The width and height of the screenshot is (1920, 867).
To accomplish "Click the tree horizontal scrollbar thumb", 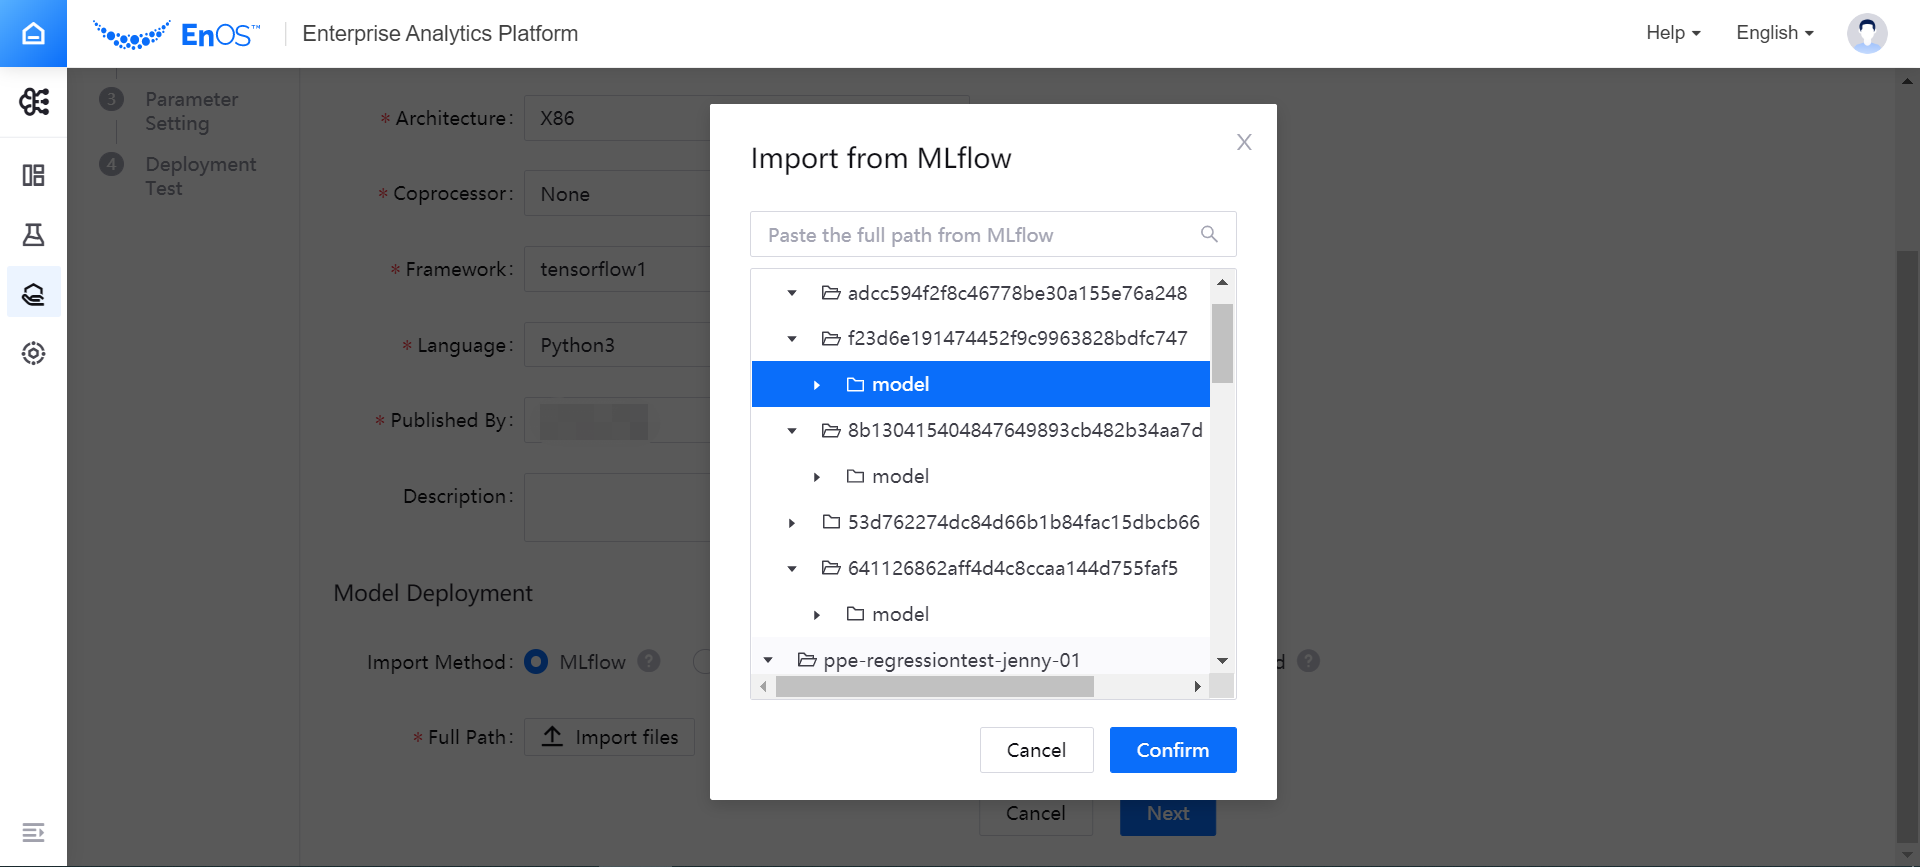I will (x=934, y=686).
